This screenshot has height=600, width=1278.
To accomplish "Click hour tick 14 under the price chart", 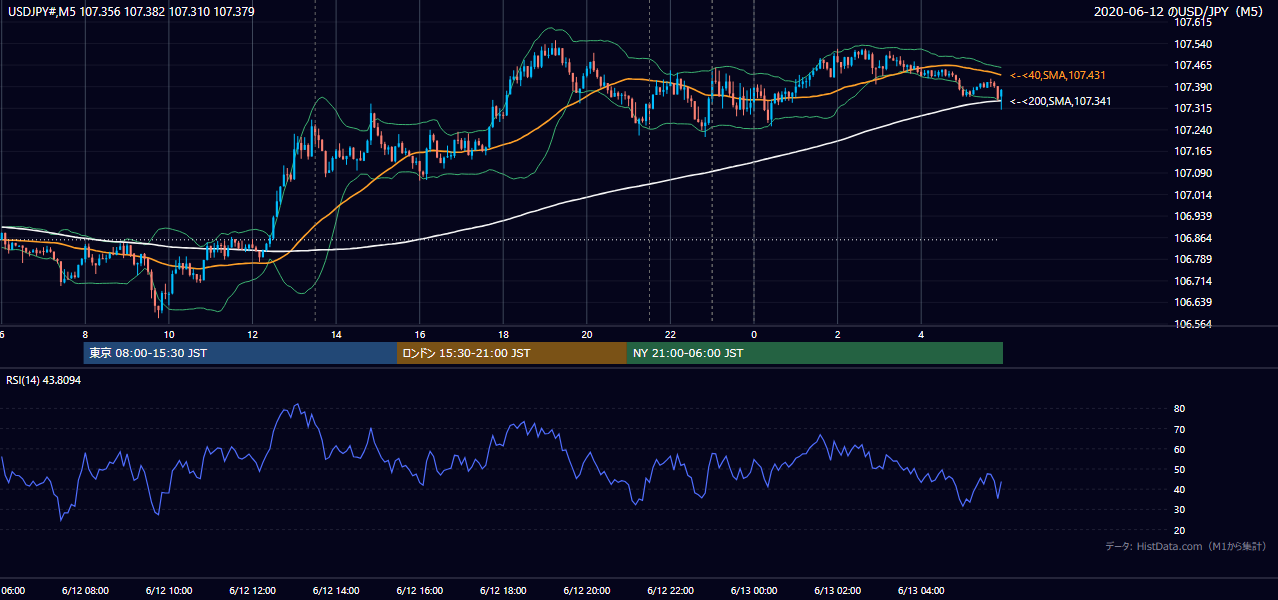I will pyautogui.click(x=336, y=335).
